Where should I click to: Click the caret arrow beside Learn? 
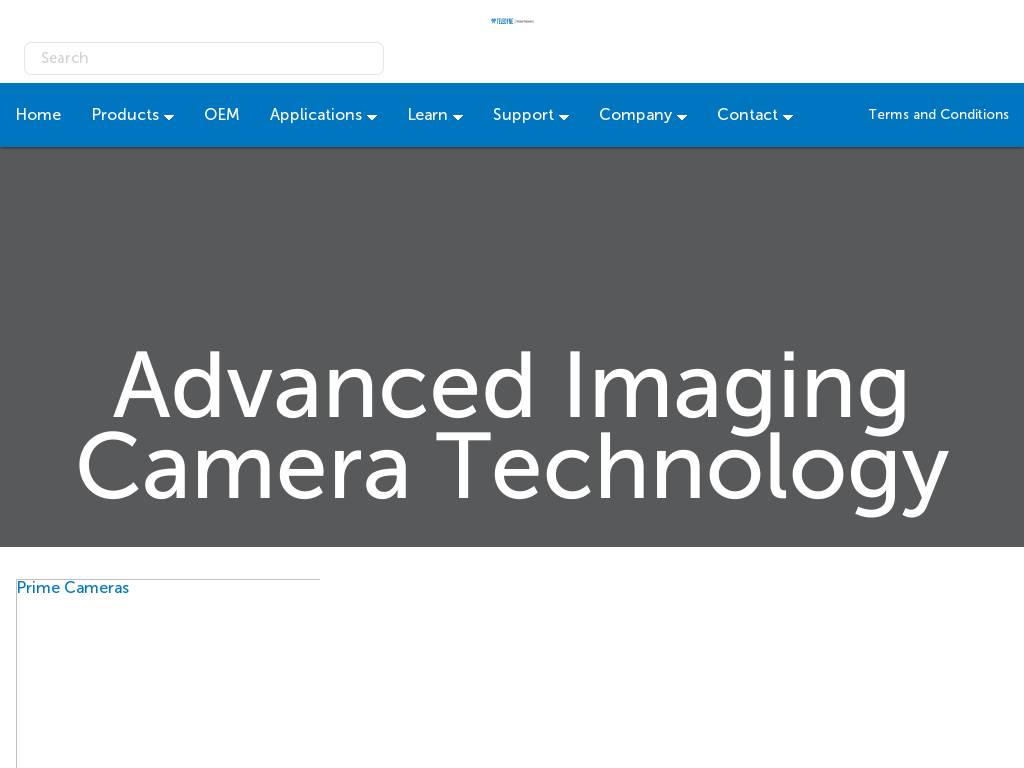tap(458, 117)
